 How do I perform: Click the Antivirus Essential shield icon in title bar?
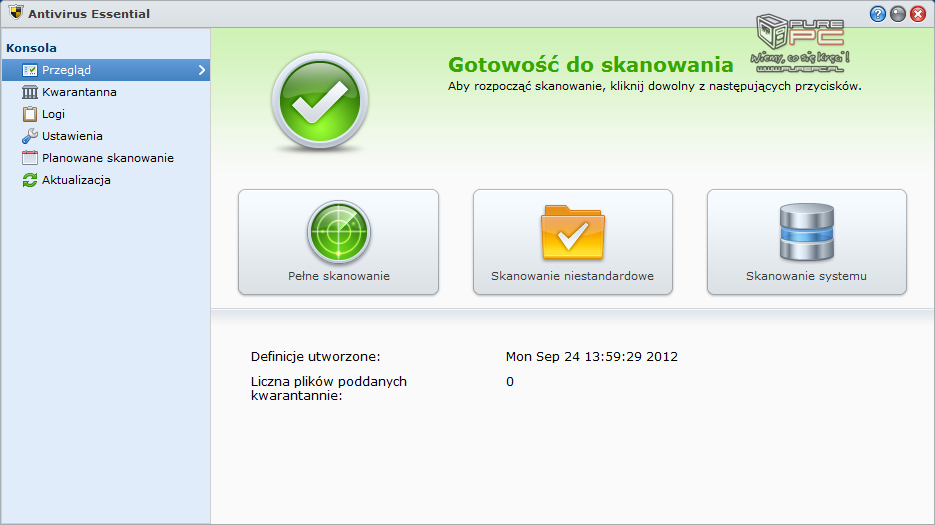pyautogui.click(x=16, y=14)
